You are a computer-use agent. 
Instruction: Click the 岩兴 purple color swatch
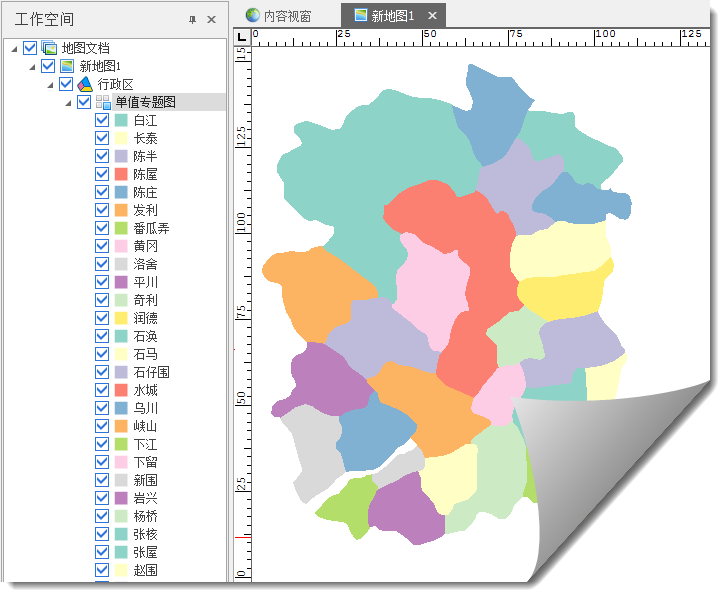tap(121, 498)
